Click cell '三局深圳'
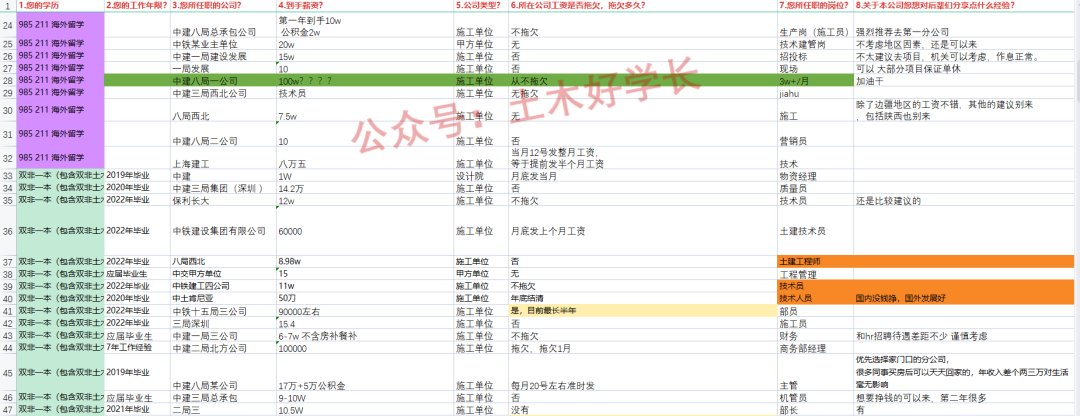Viewport: 1080px width, 416px height. (223, 323)
